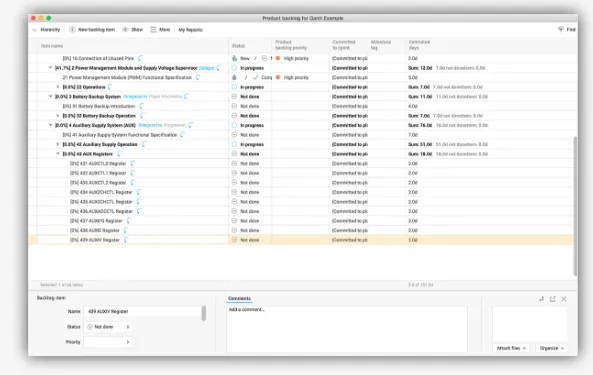Click link icon beside 22 Operations

tap(110, 87)
